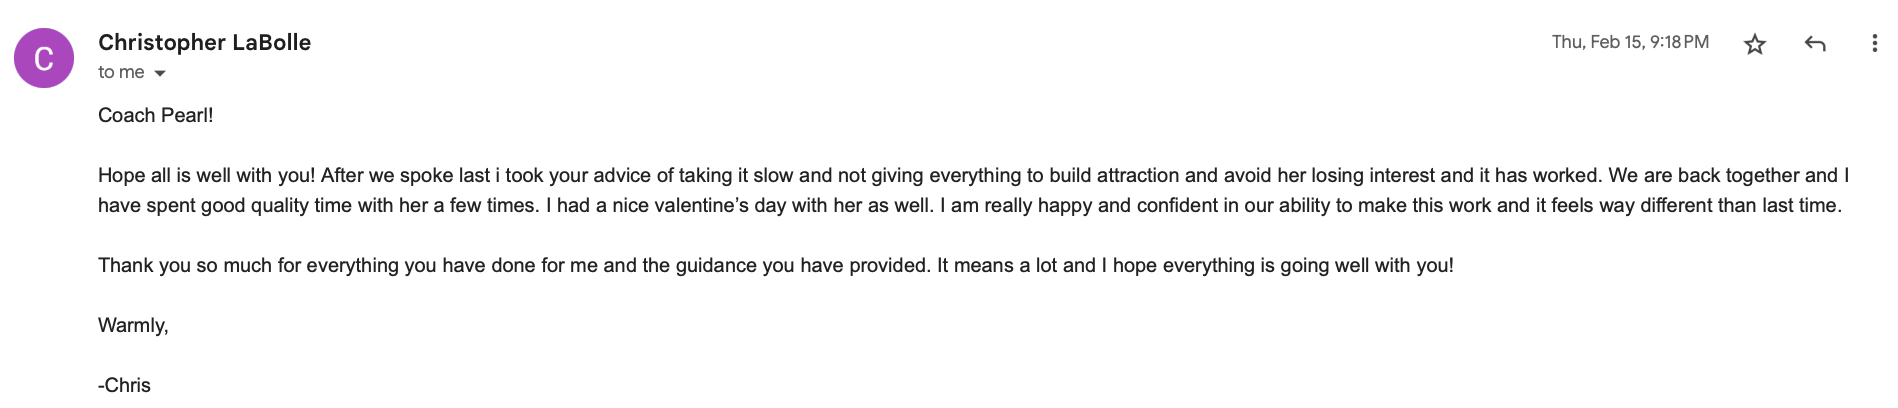1898x408 pixels.
Task: Click sender name Christopher LaBolle
Action: pos(204,42)
